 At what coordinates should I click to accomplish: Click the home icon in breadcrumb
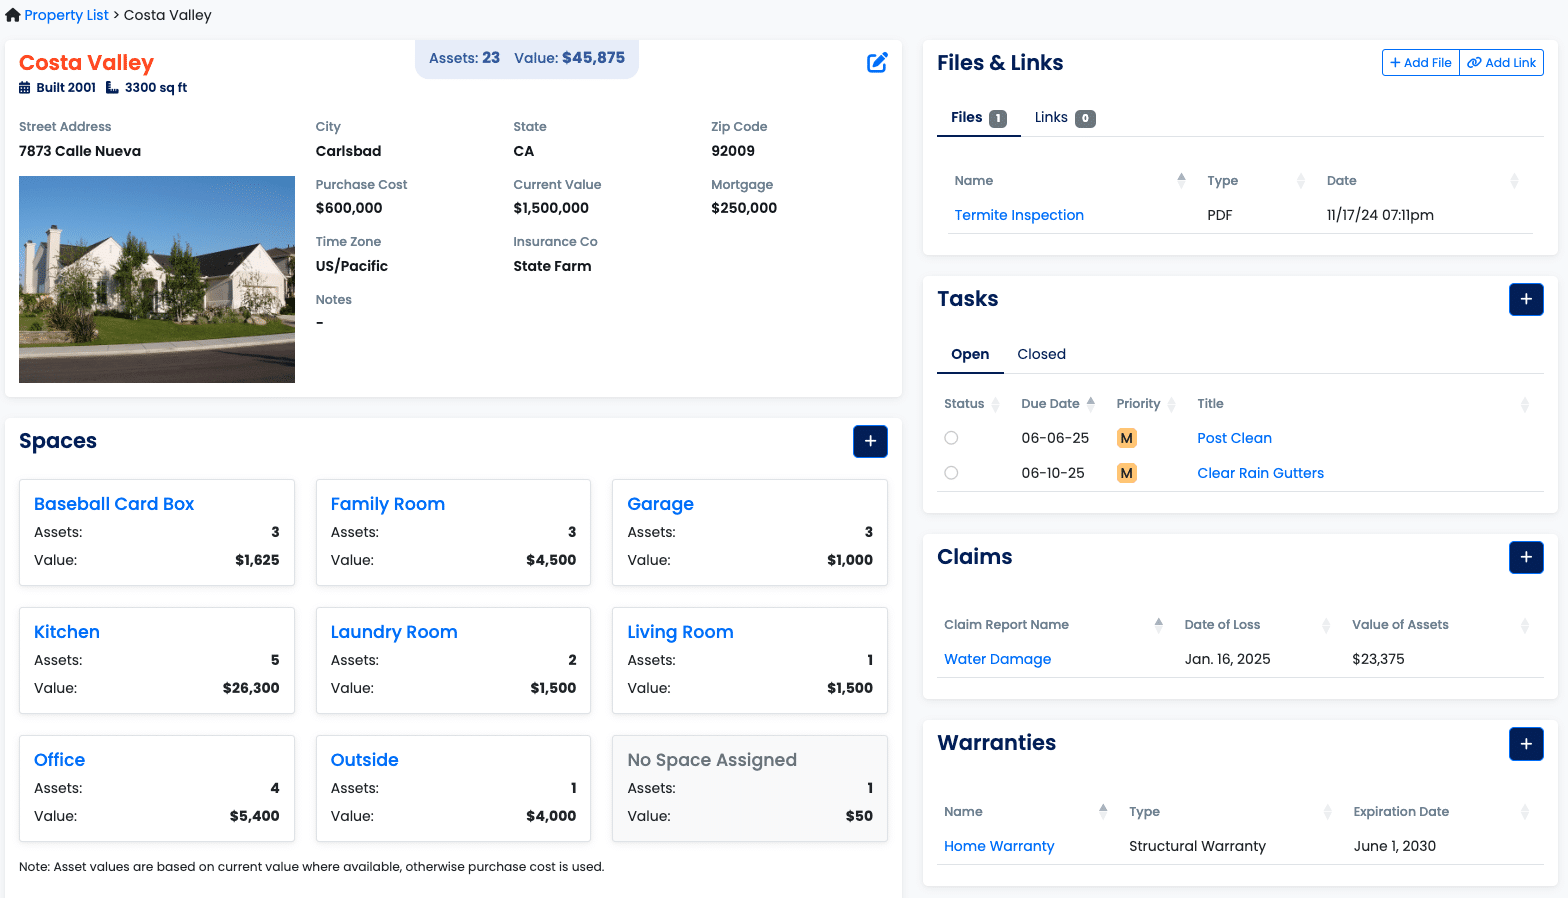(12, 15)
